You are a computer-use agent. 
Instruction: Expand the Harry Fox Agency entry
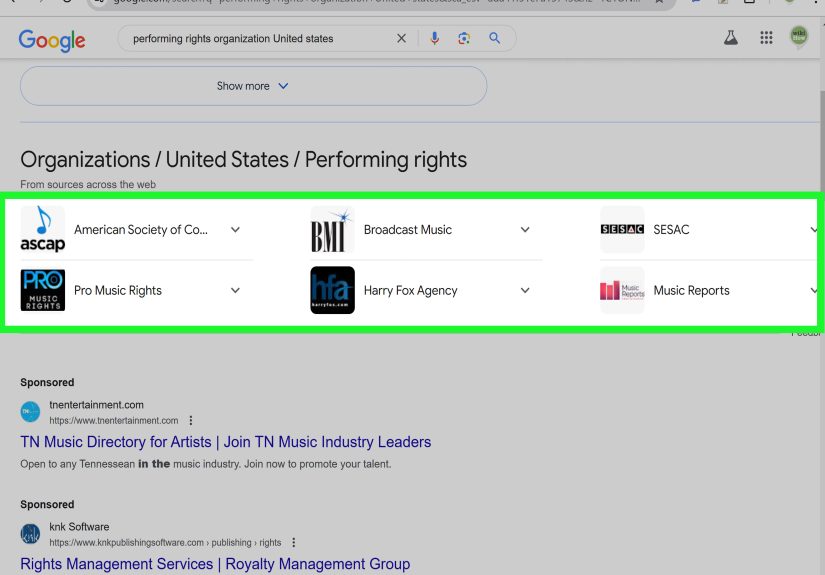click(x=525, y=291)
